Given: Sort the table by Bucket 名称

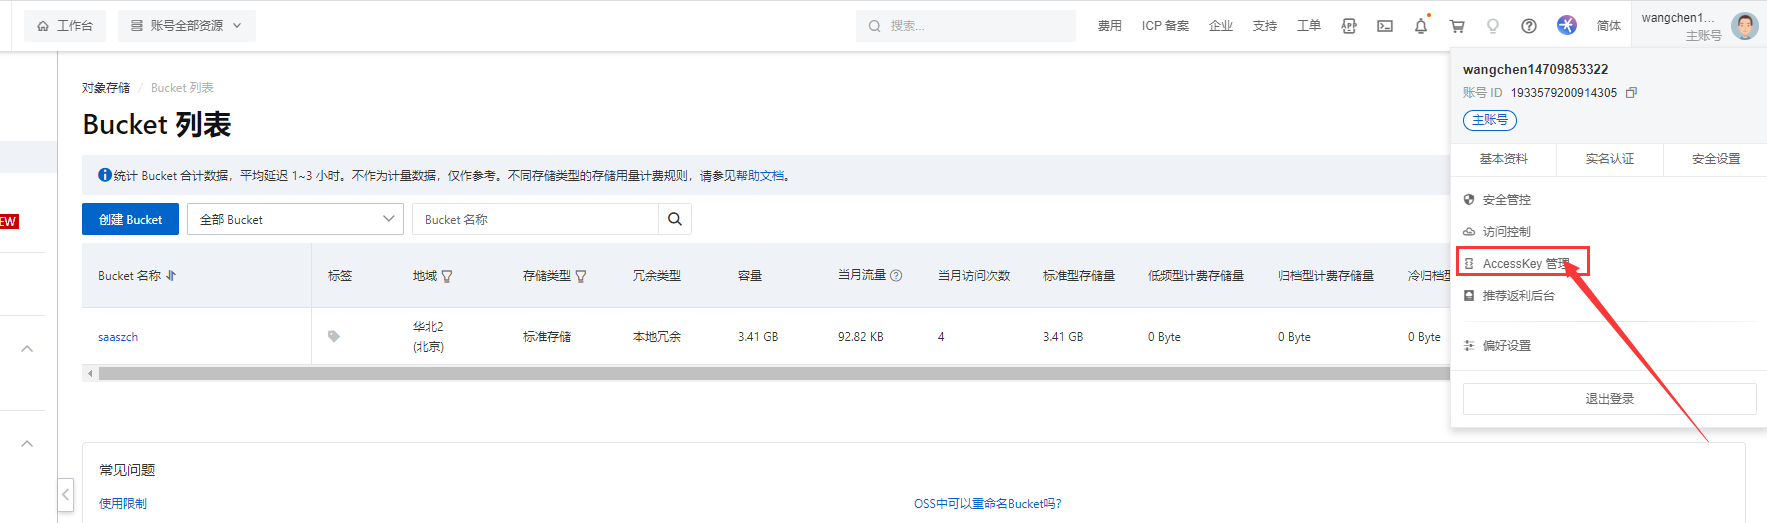Looking at the screenshot, I should click(x=171, y=276).
